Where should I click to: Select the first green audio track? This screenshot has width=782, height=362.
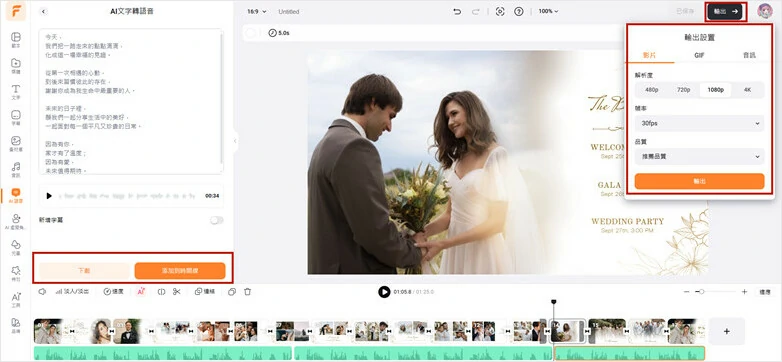point(163,354)
